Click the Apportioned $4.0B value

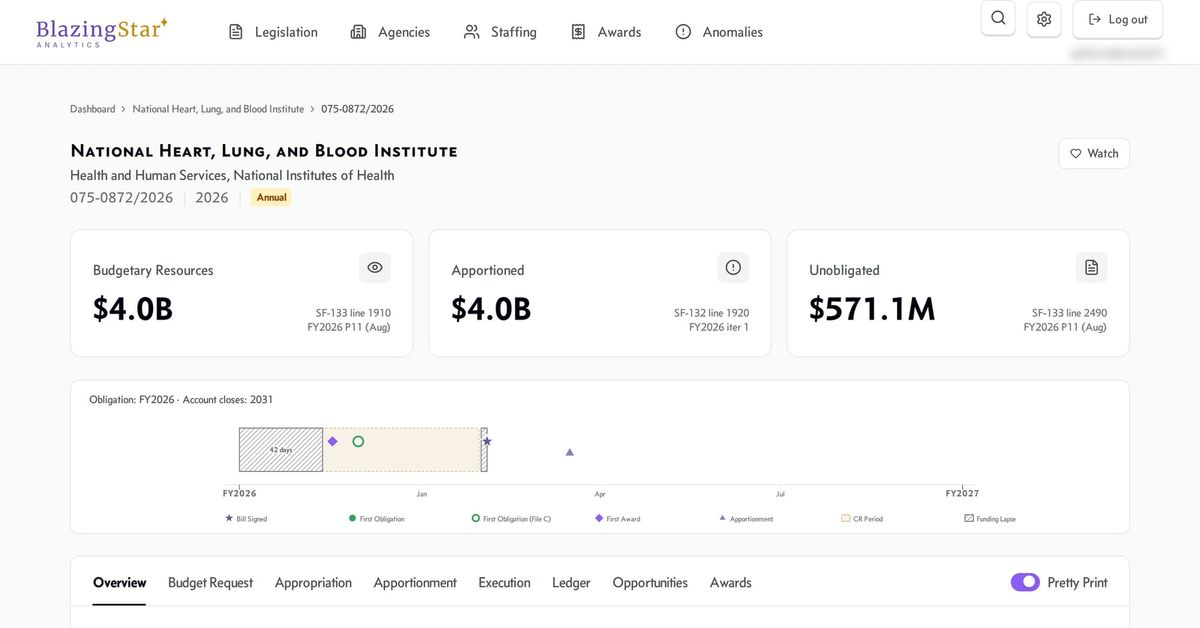click(x=491, y=309)
